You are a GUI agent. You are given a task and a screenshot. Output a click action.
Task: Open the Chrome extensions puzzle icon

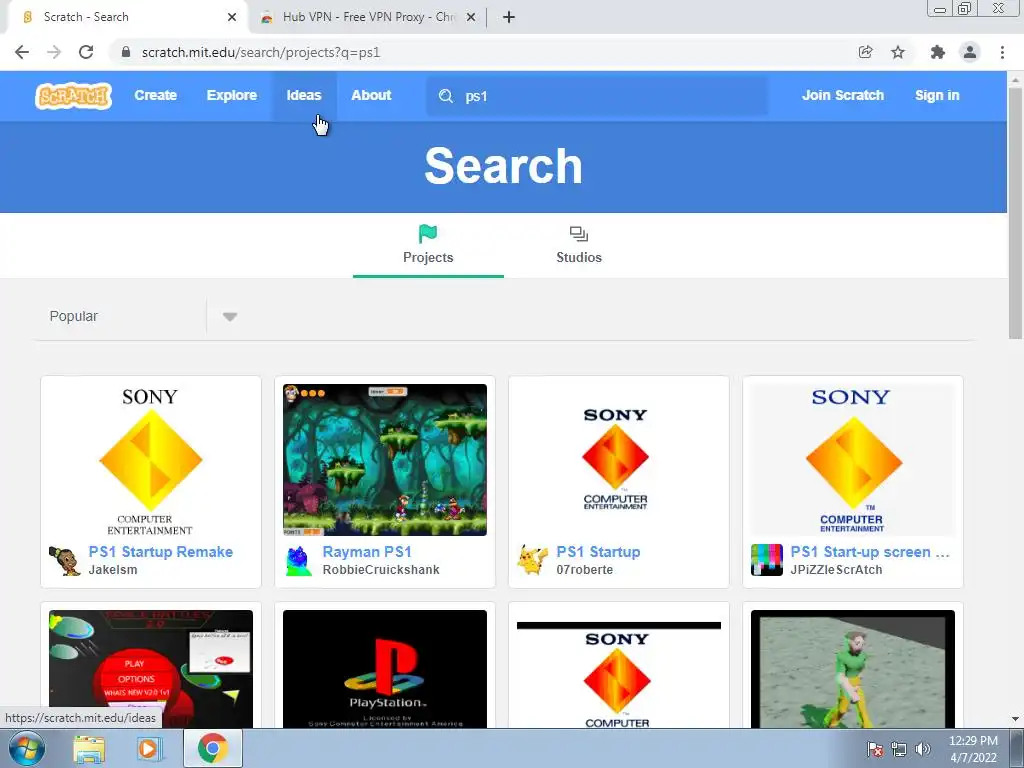point(938,52)
